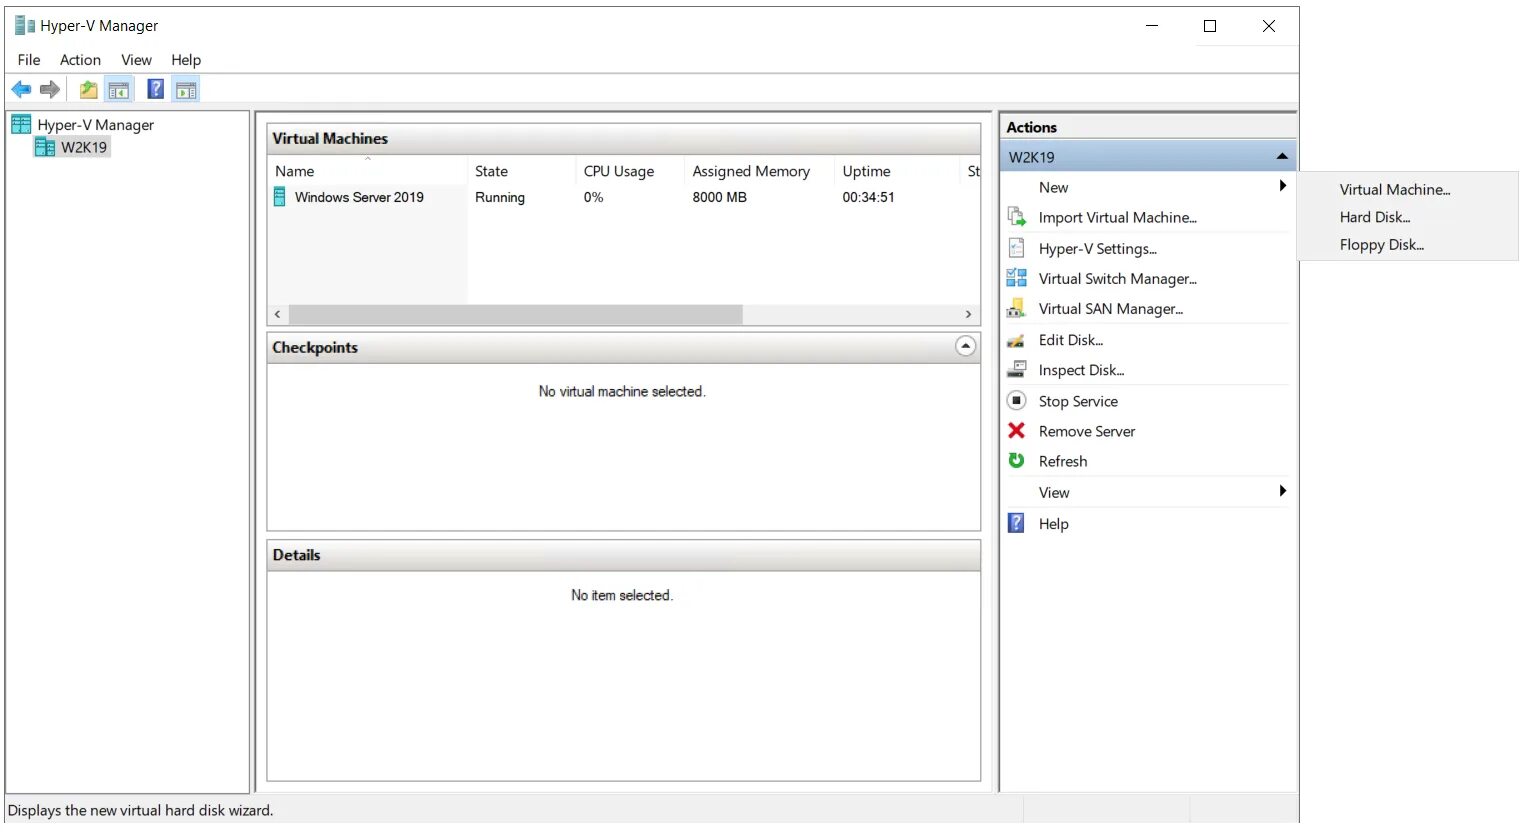The image size is (1529, 837).
Task: Click the Up One Level folder icon
Action: (89, 90)
